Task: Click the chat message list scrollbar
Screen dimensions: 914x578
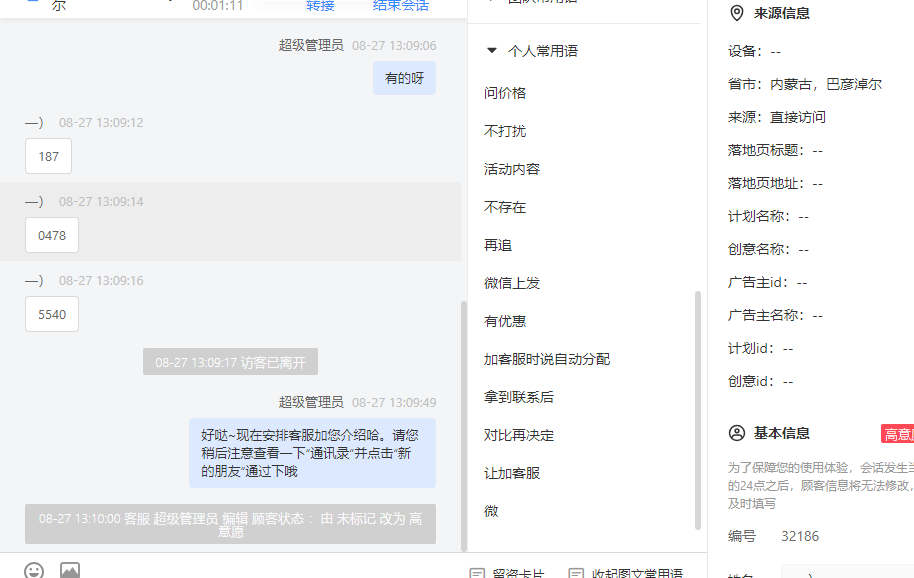Action: (x=464, y=426)
